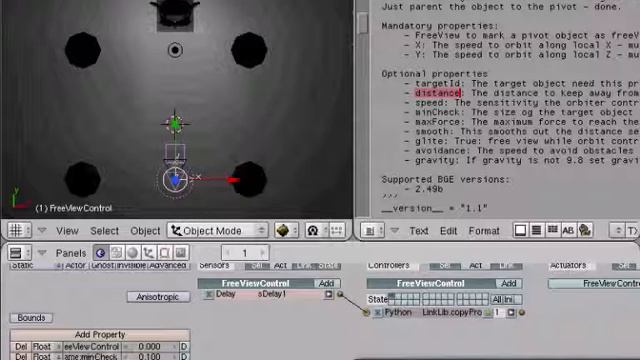Toggle the Invisible button
The height and width of the screenshot is (360, 640).
pos(131,266)
